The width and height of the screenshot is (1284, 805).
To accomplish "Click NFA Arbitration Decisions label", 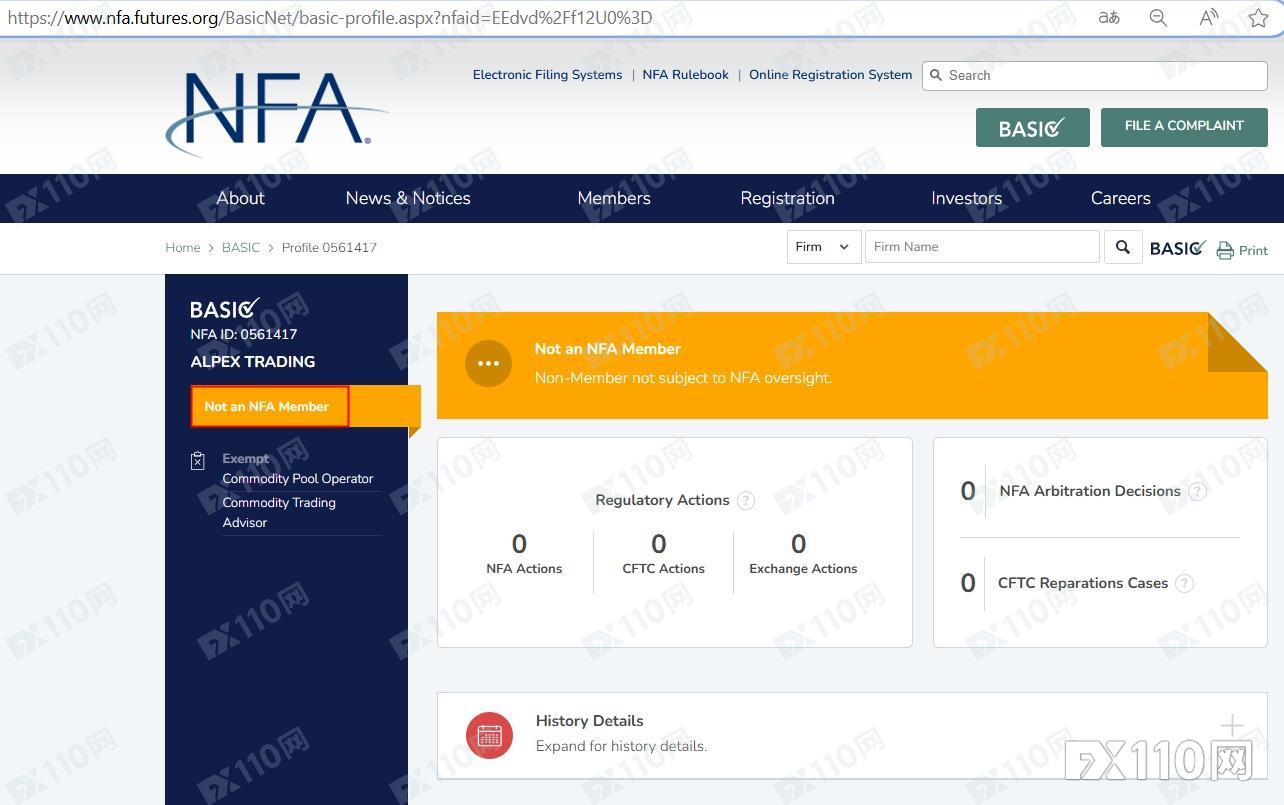I will pyautogui.click(x=1090, y=491).
